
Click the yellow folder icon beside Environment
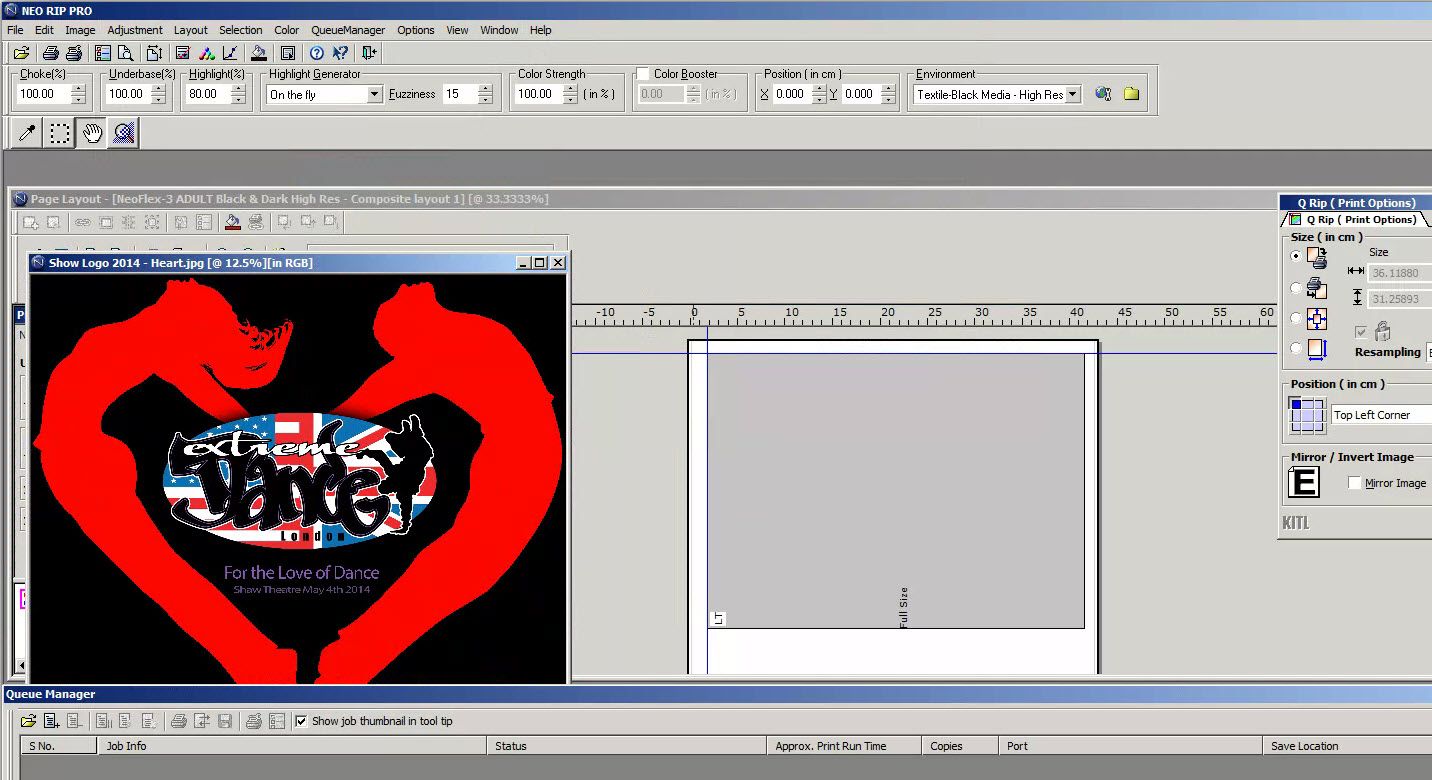(1131, 94)
